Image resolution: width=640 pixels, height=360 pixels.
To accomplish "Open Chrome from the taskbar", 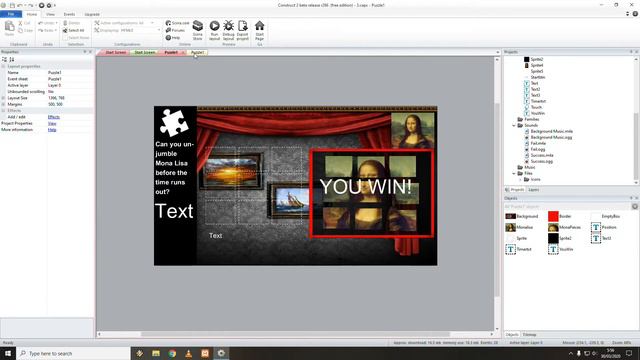I will (172, 353).
